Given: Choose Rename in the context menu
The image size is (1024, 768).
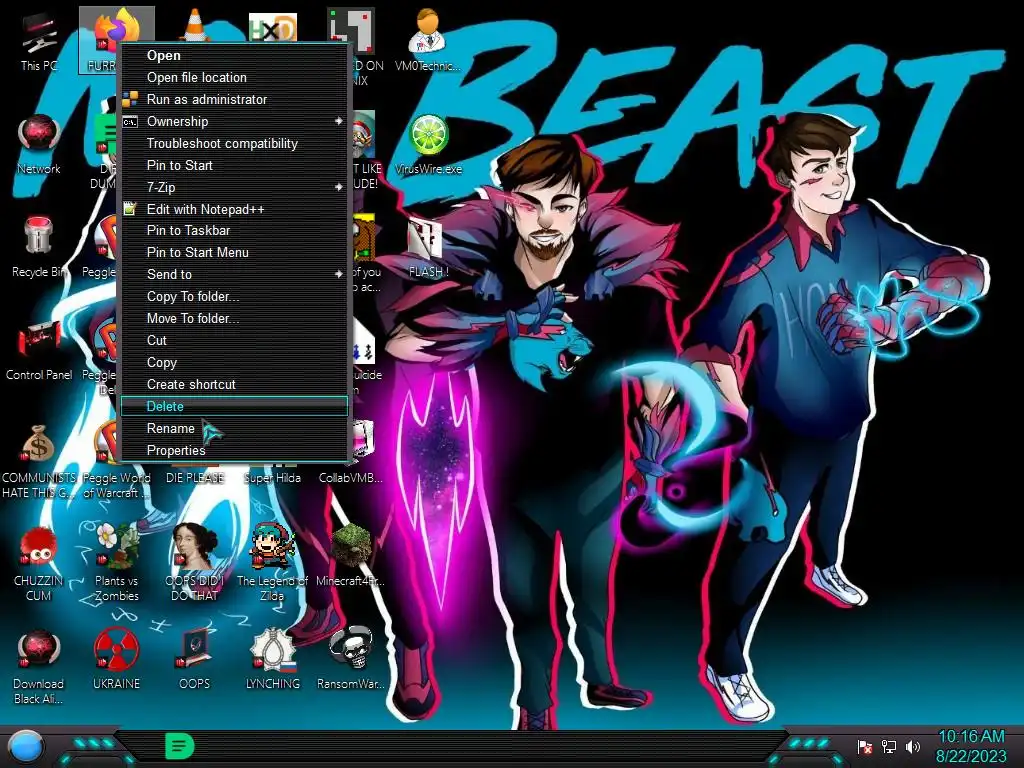Looking at the screenshot, I should coord(234,428).
